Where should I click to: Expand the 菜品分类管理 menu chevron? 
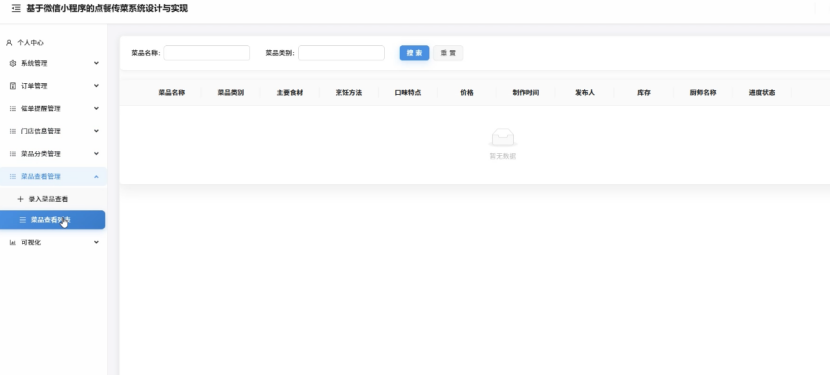pyautogui.click(x=96, y=154)
